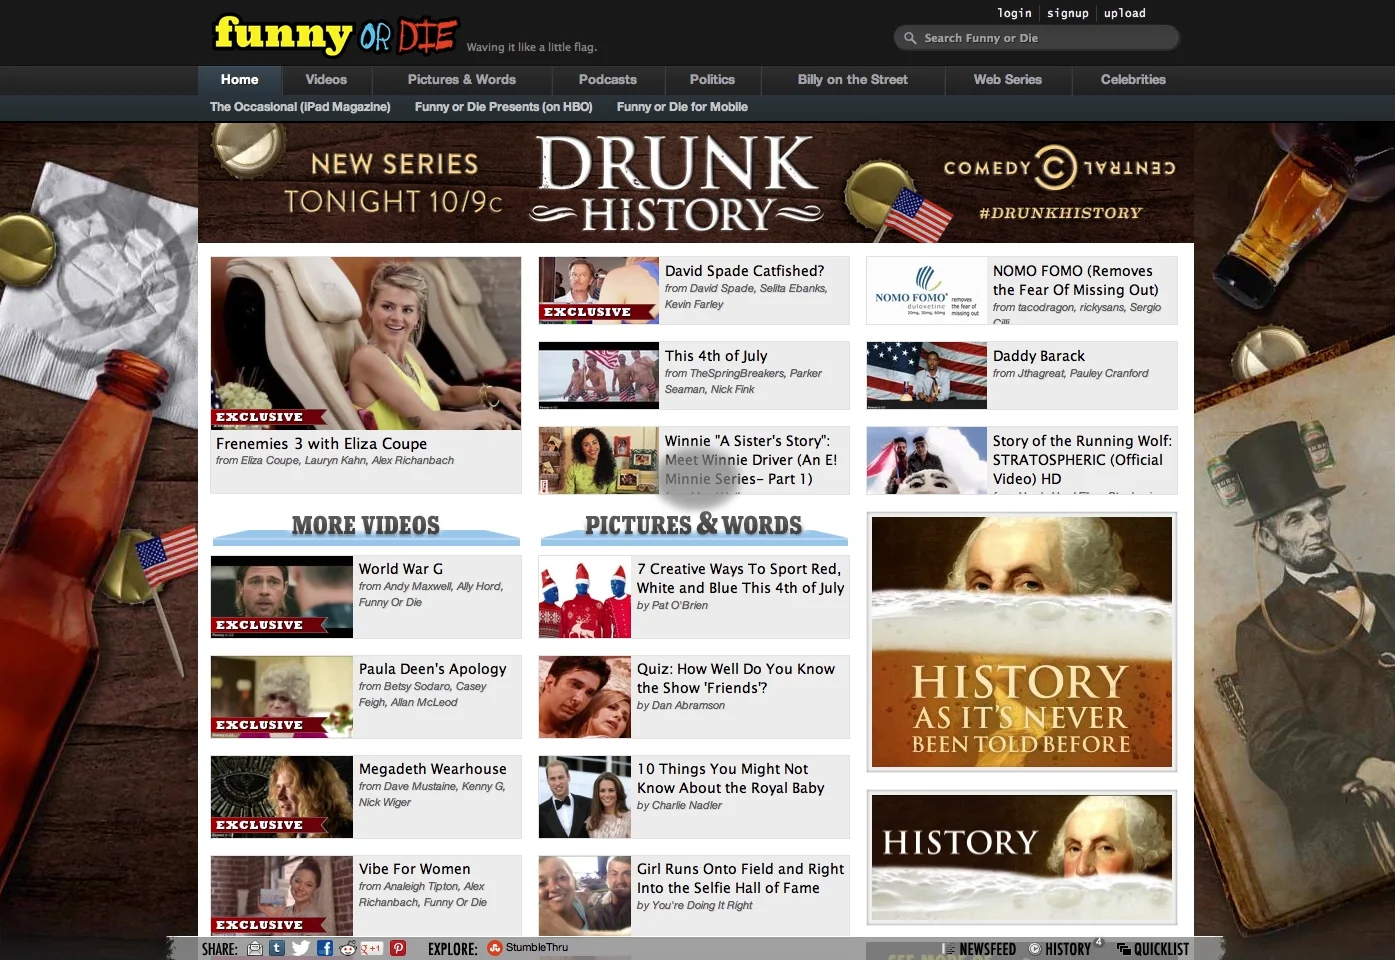Open the Podcasts tab
This screenshot has height=960, width=1395.
point(608,80)
